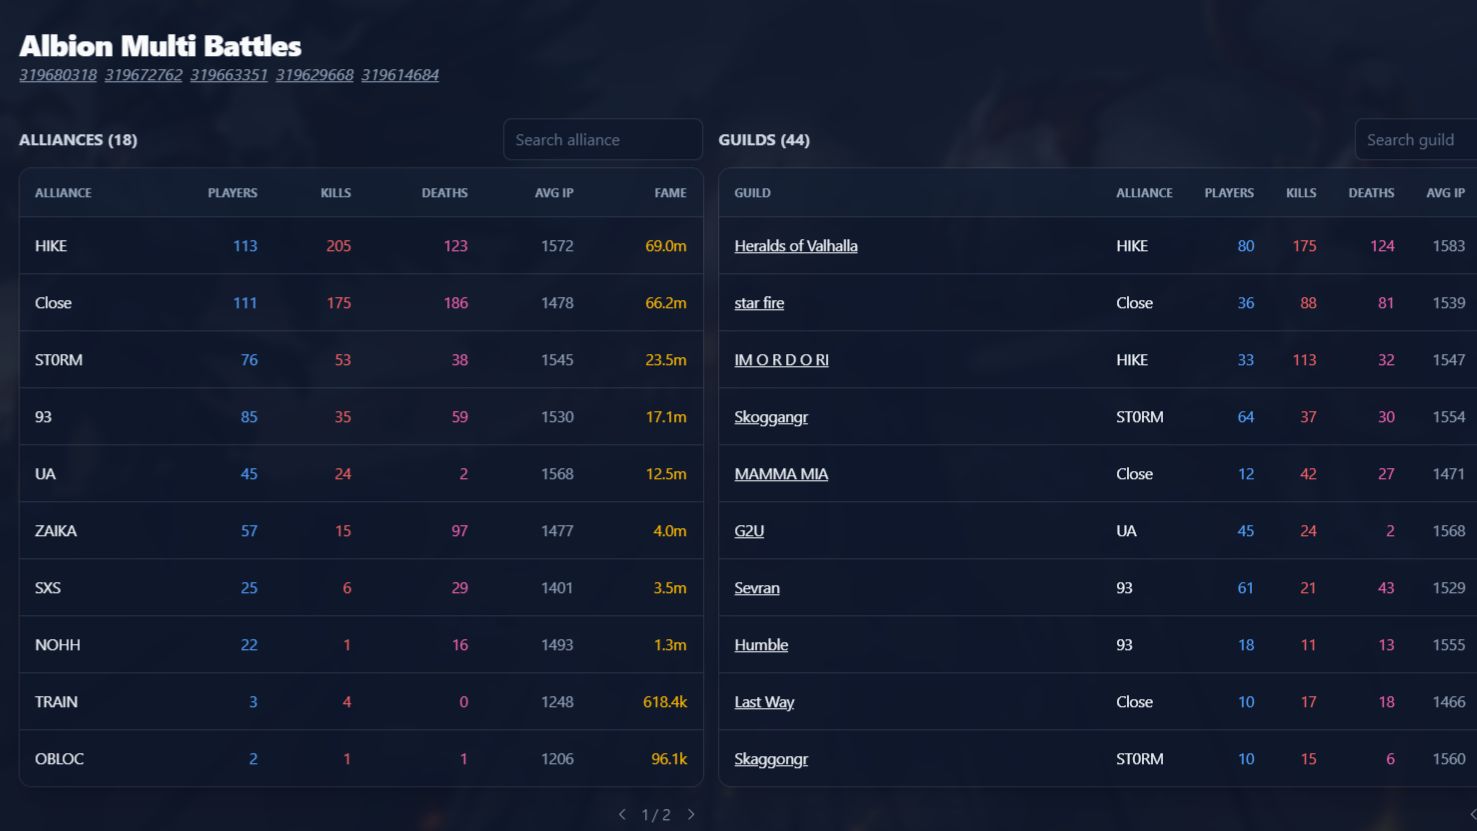Click ZAIKA deaths value 97
The image size is (1477, 831).
(x=459, y=531)
